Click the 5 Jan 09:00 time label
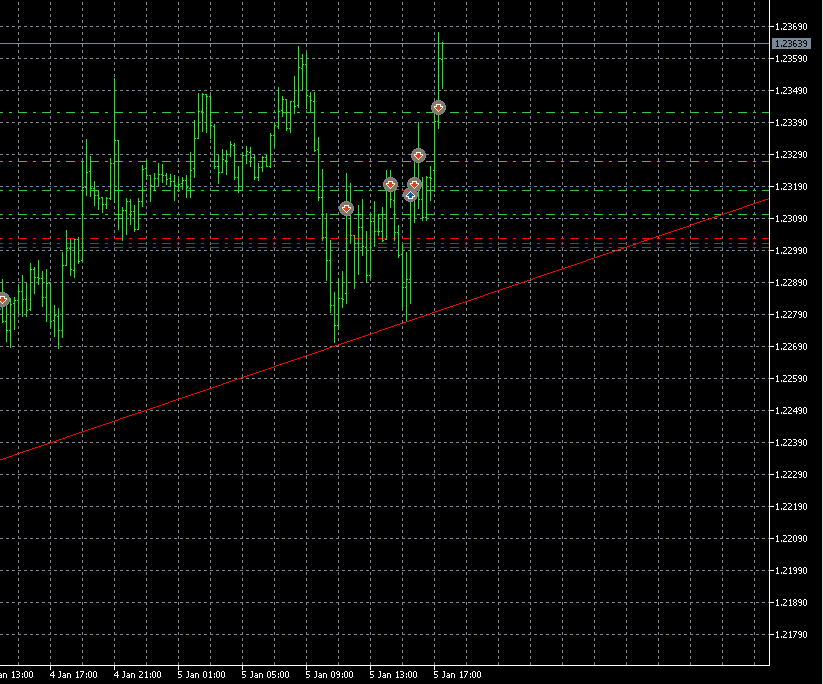The width and height of the screenshot is (823, 684). [x=328, y=674]
